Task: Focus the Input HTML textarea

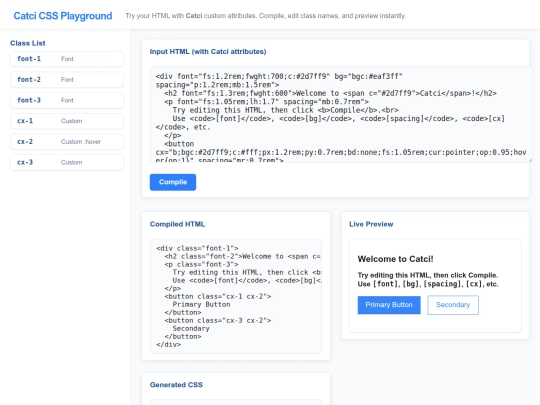Action: tap(341, 114)
